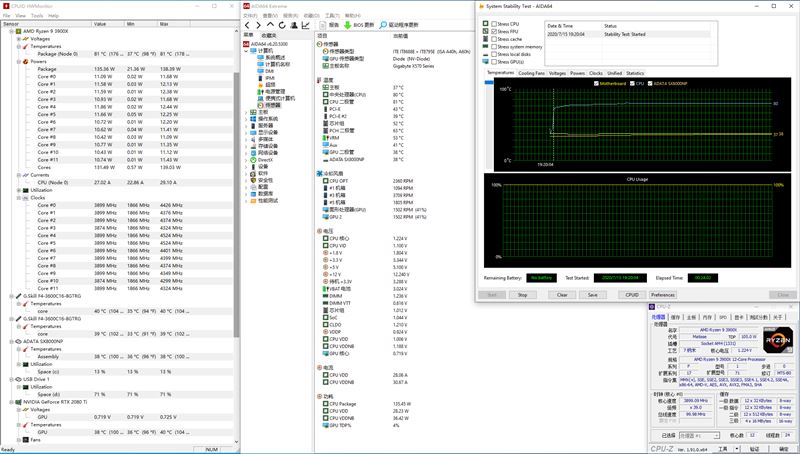Select 传感器 sensor node in AIDA64 tree
This screenshot has width=800, height=454.
click(x=269, y=105)
